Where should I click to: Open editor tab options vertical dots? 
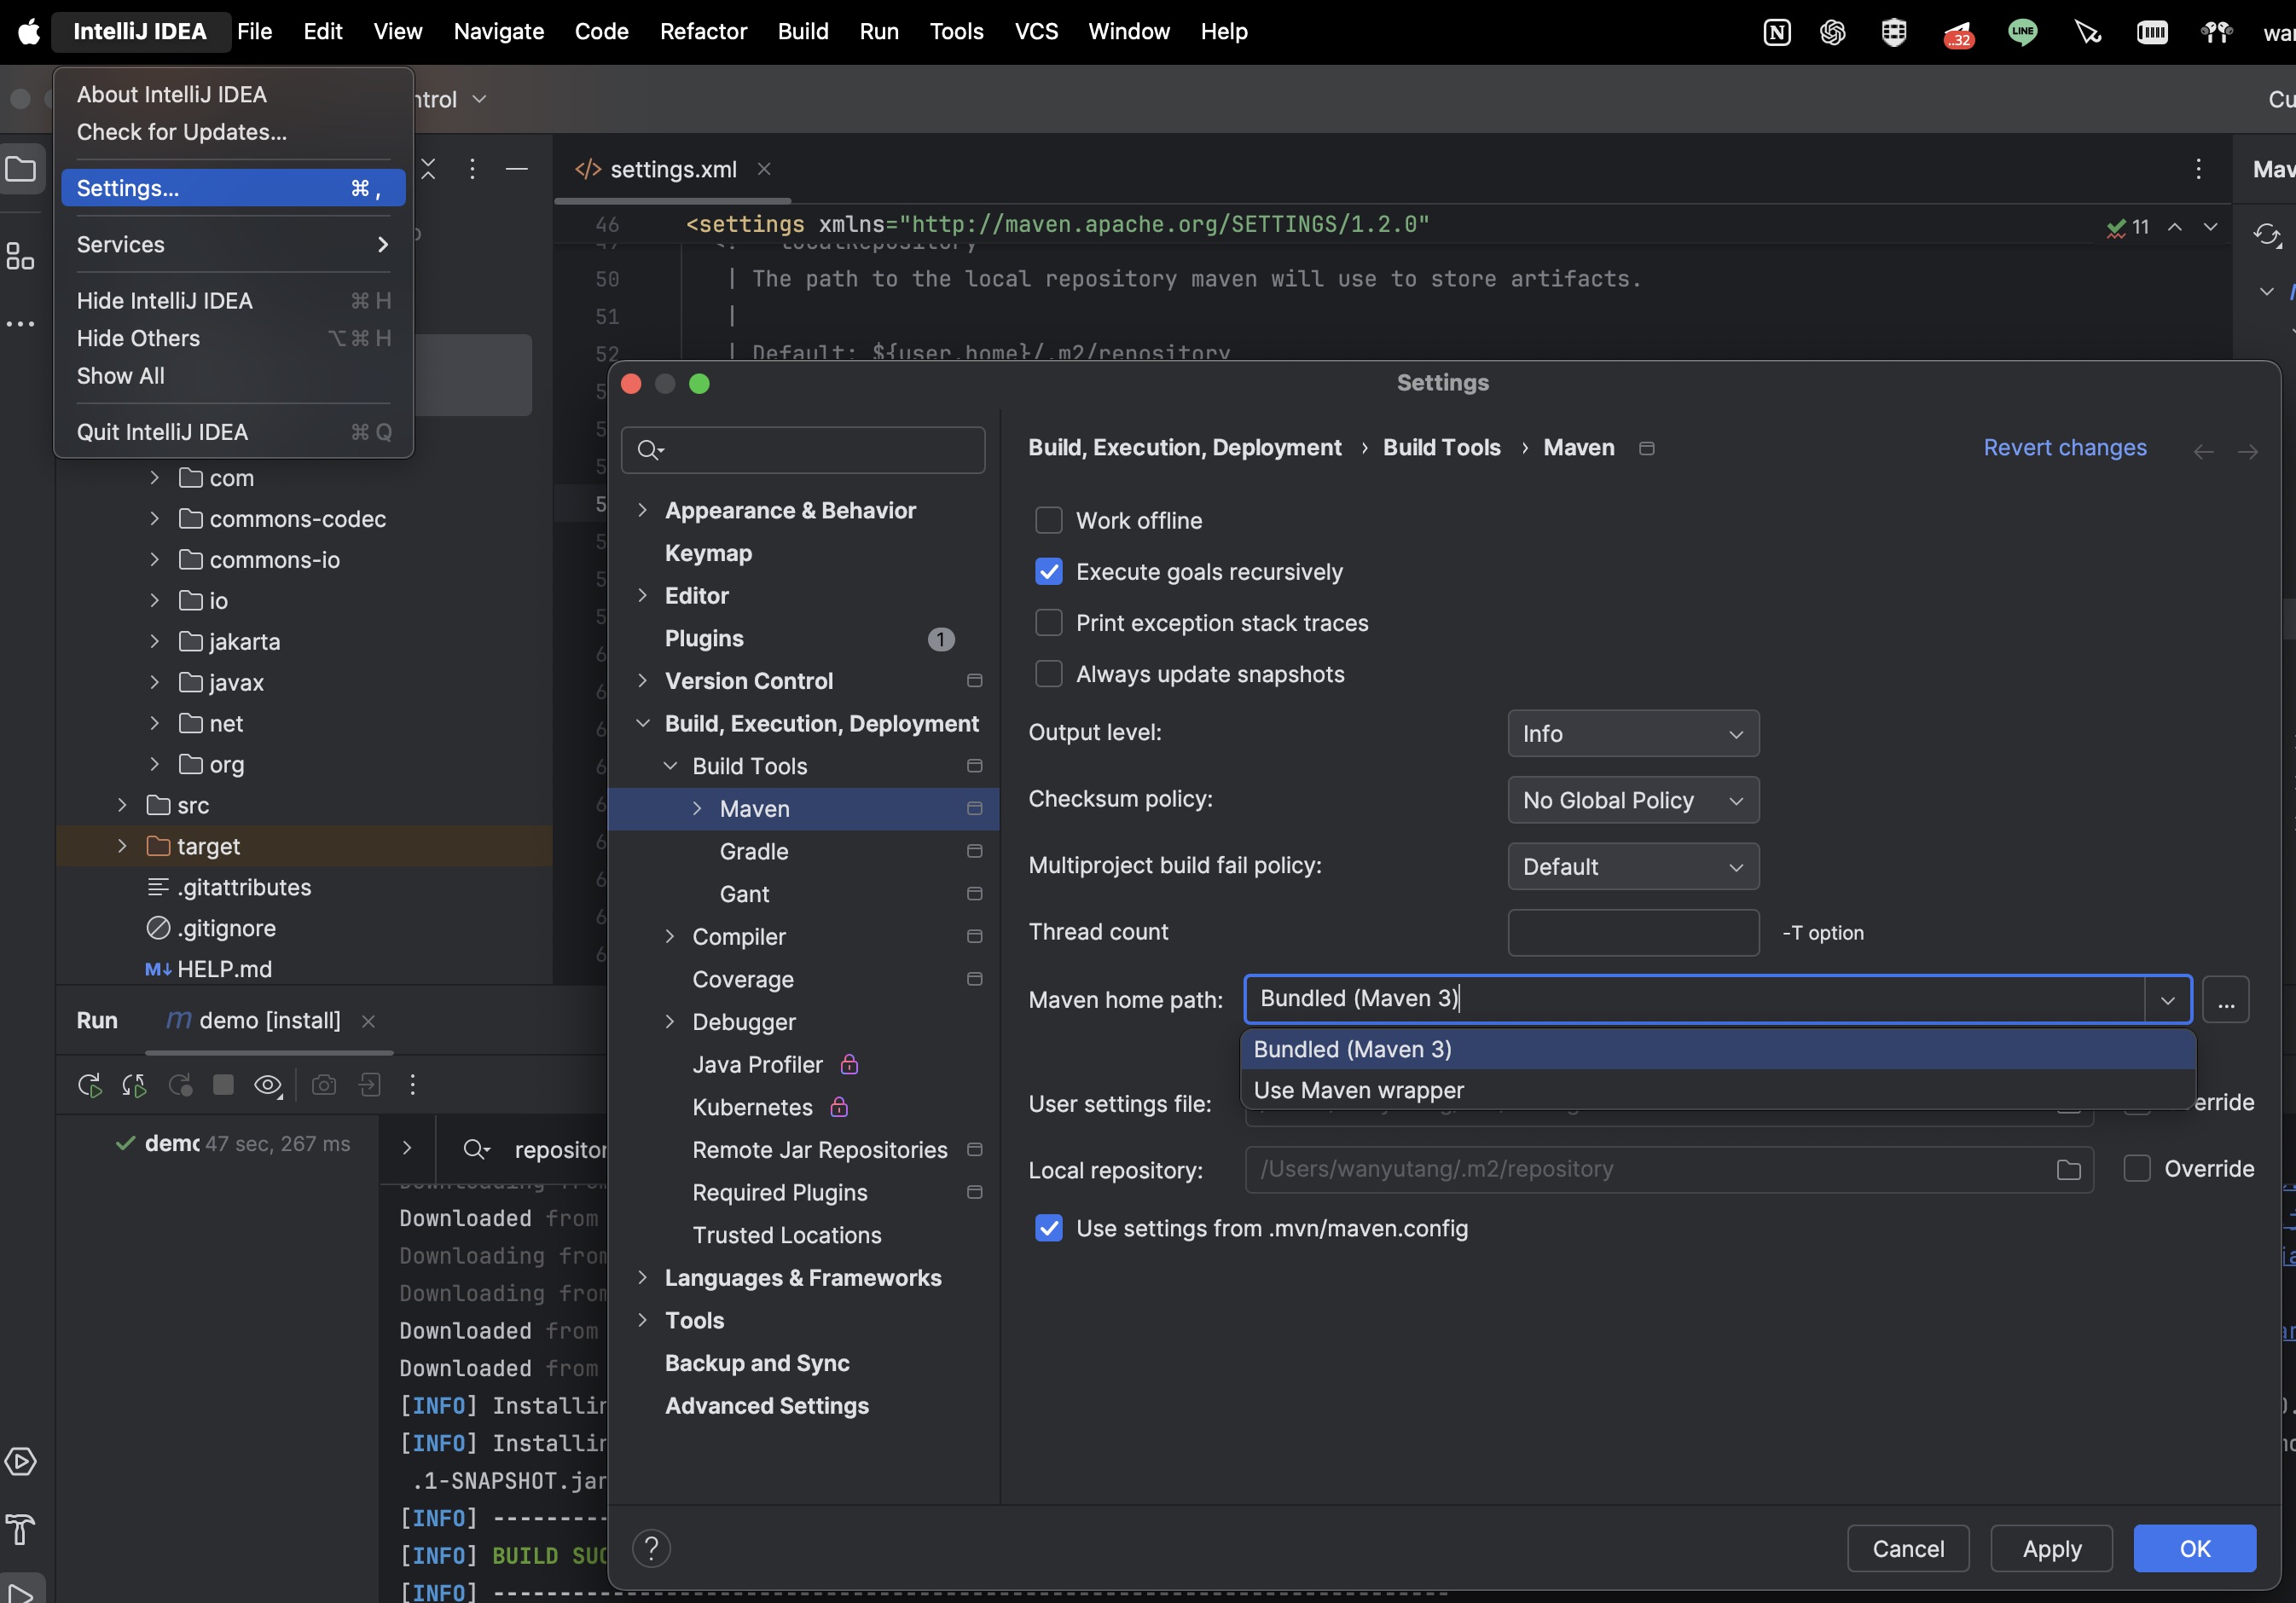pos(2198,169)
